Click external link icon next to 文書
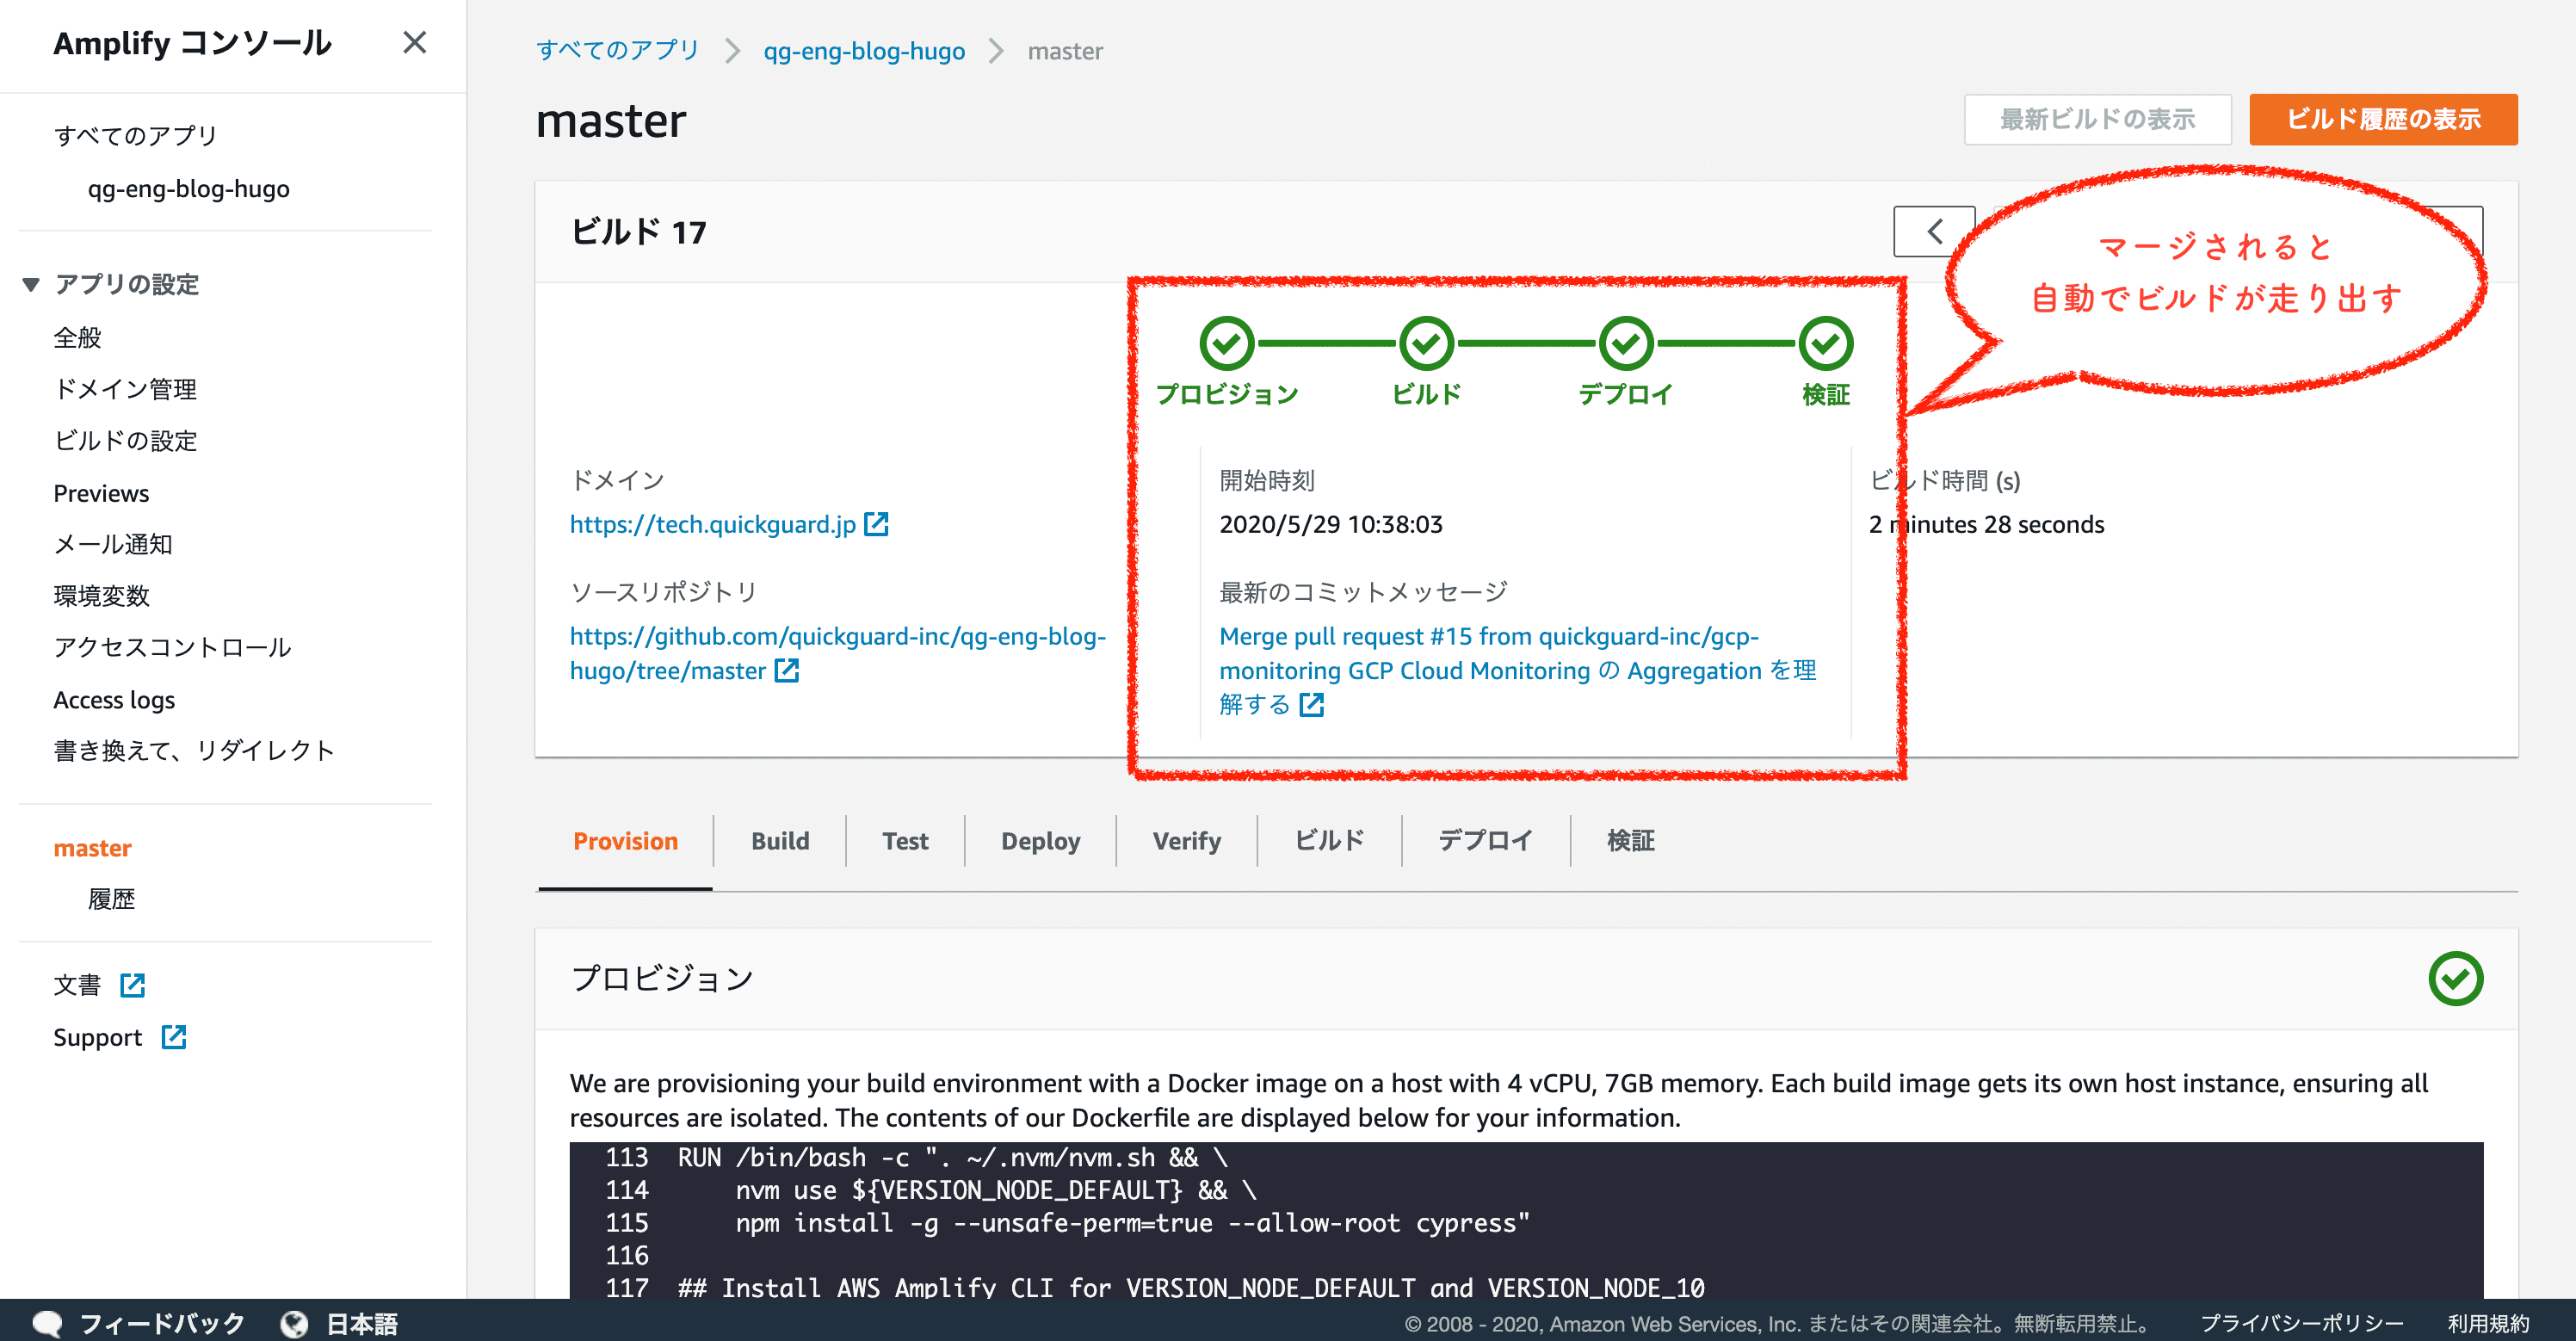Screen dimensions: 2576x1341 [x=132, y=985]
